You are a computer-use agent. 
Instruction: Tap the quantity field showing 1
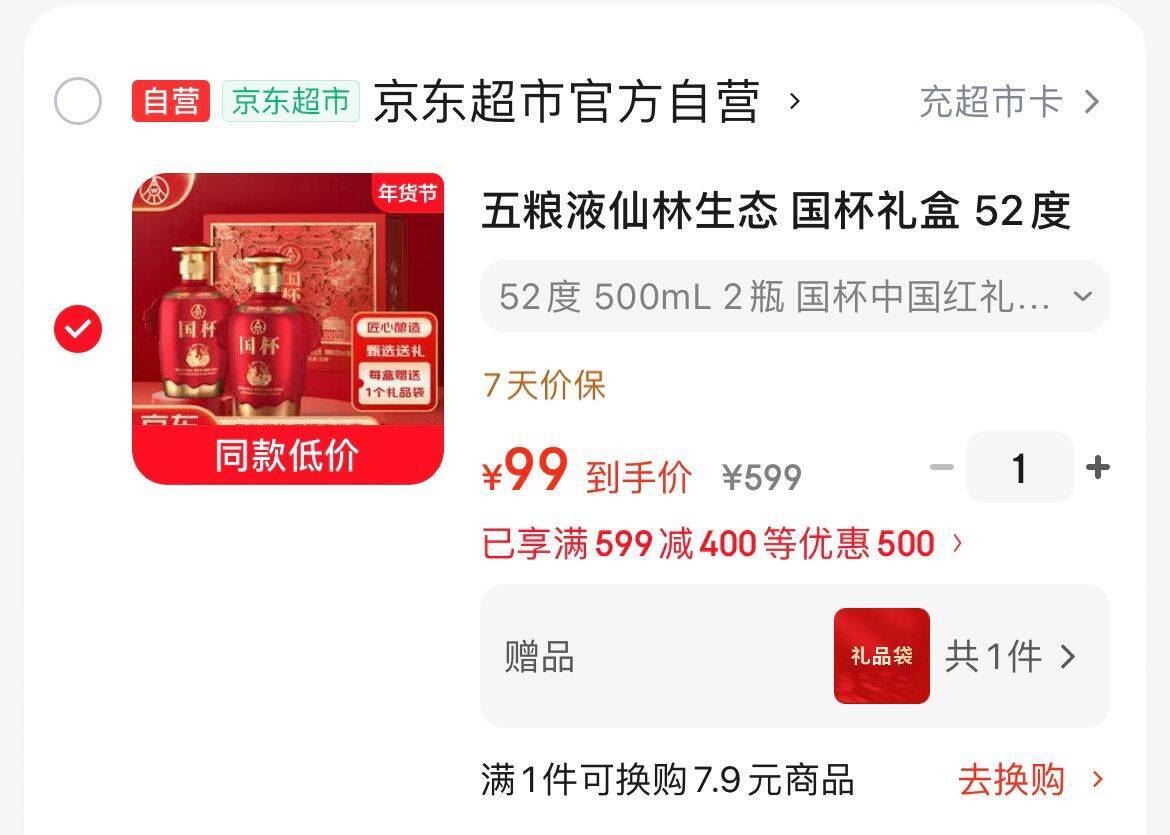coord(1019,468)
